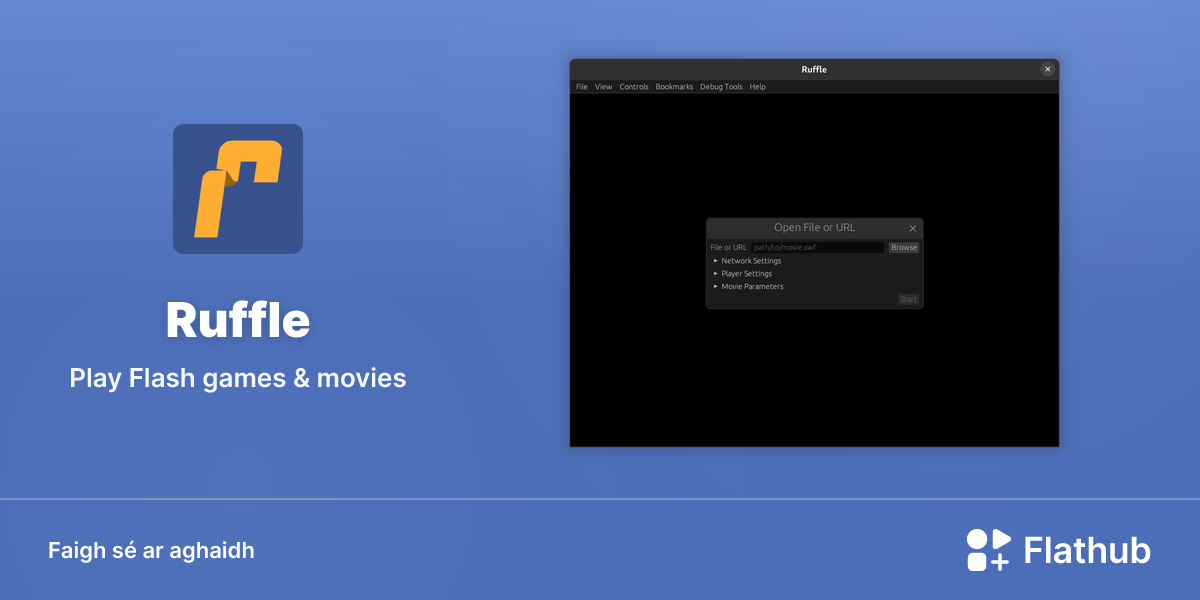The width and height of the screenshot is (1200, 600).
Task: Open the View menu
Action: tap(603, 87)
